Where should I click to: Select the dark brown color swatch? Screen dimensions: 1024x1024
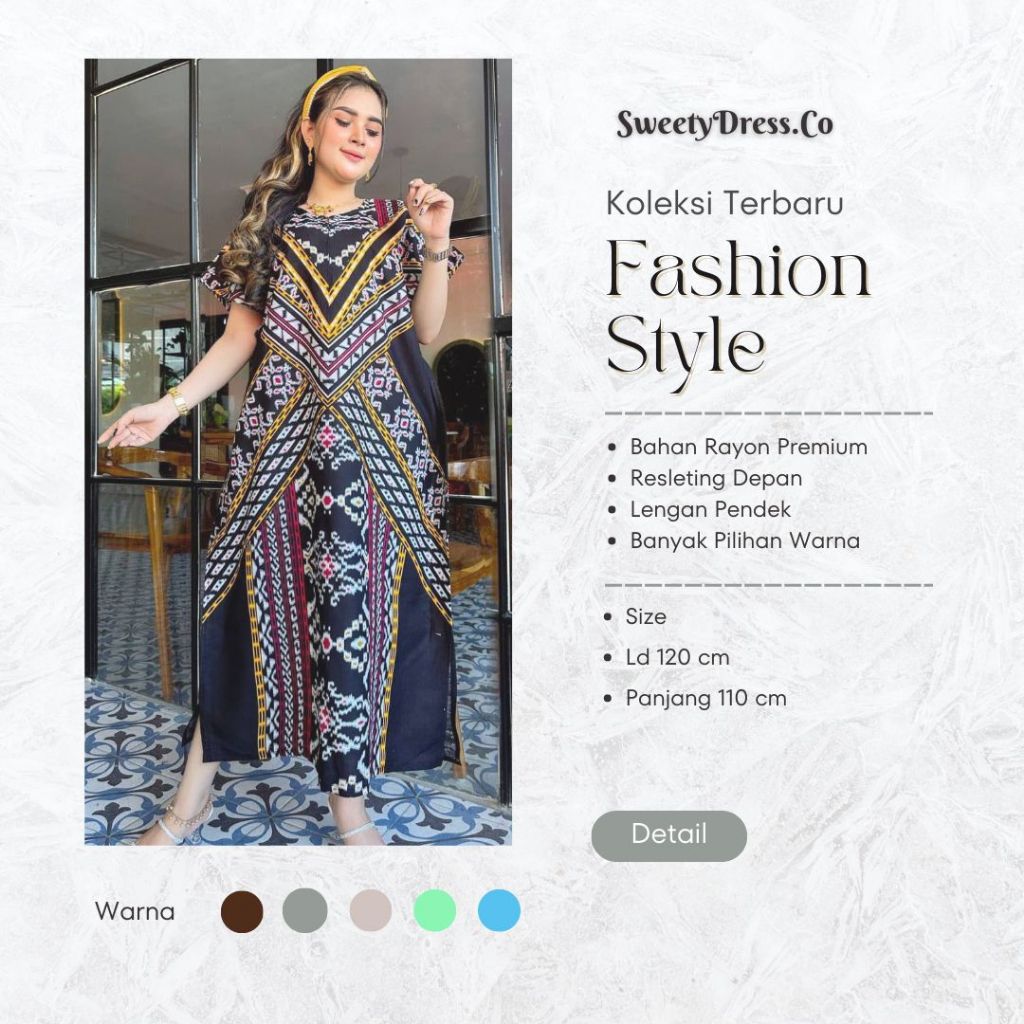[x=242, y=910]
